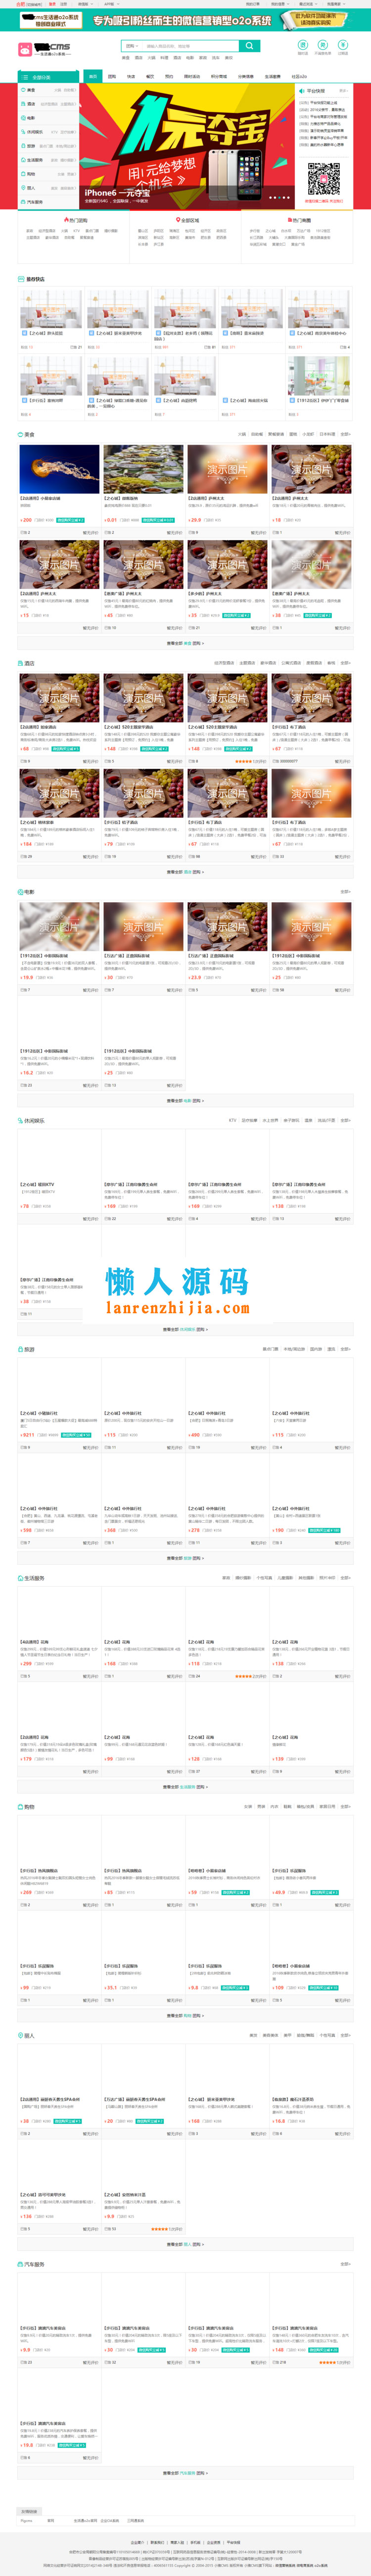Open the 全部分类 category menu
Viewport: 371px width, 2576px height.
[x=47, y=77]
